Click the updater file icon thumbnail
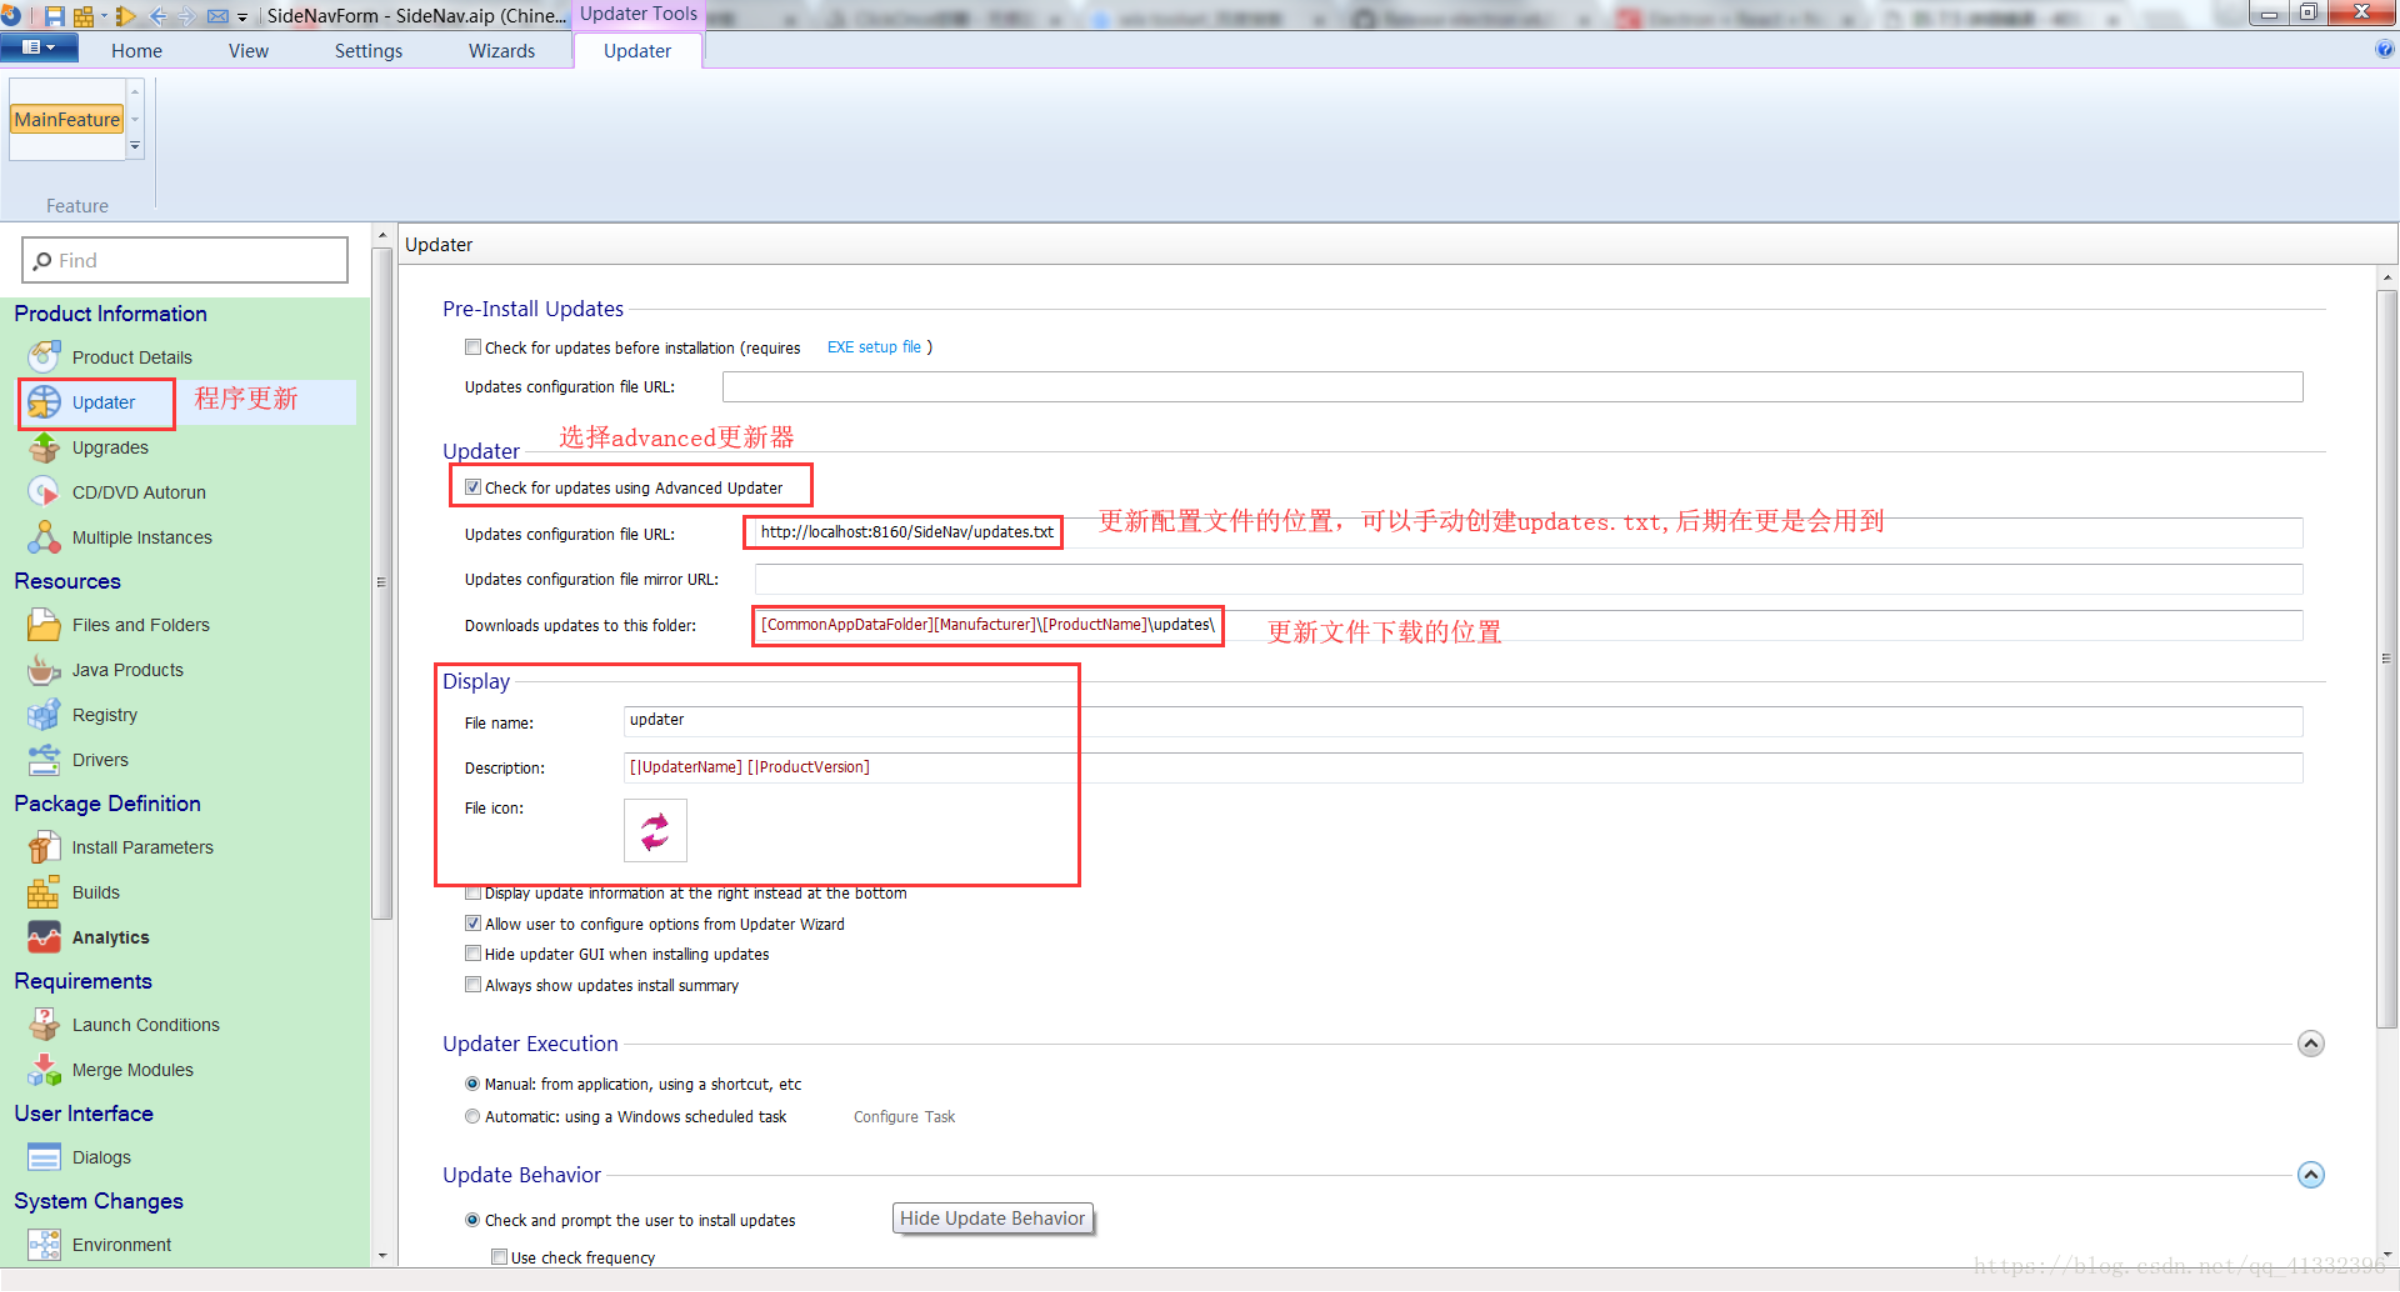 click(x=655, y=830)
